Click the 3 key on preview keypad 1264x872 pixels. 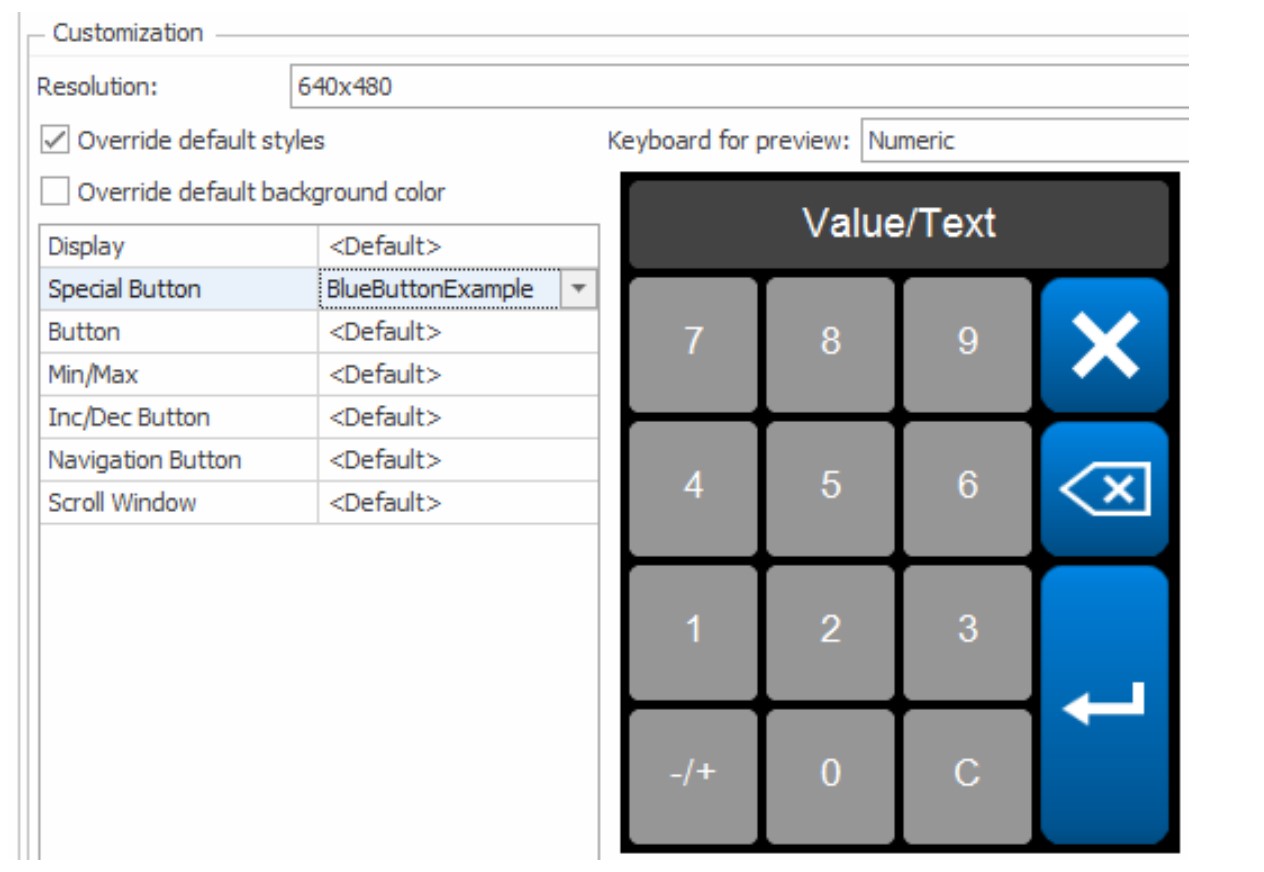[967, 633]
